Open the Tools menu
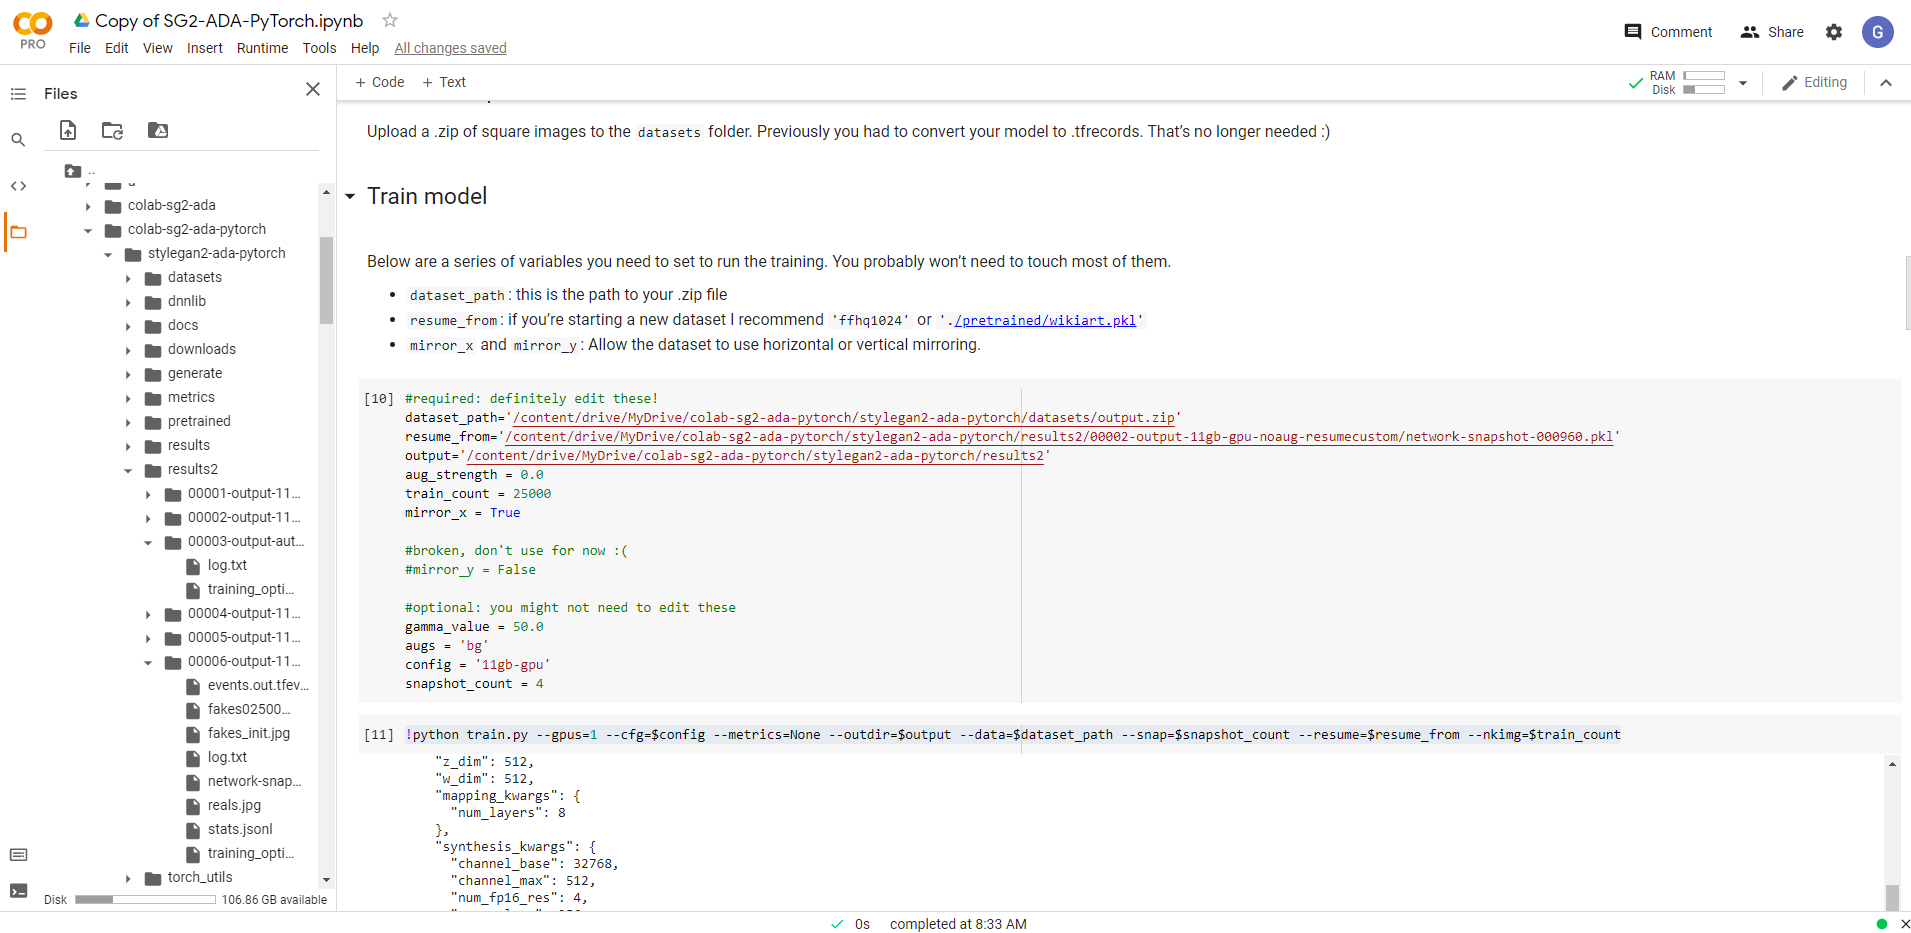The image size is (1911, 933). click(x=318, y=47)
